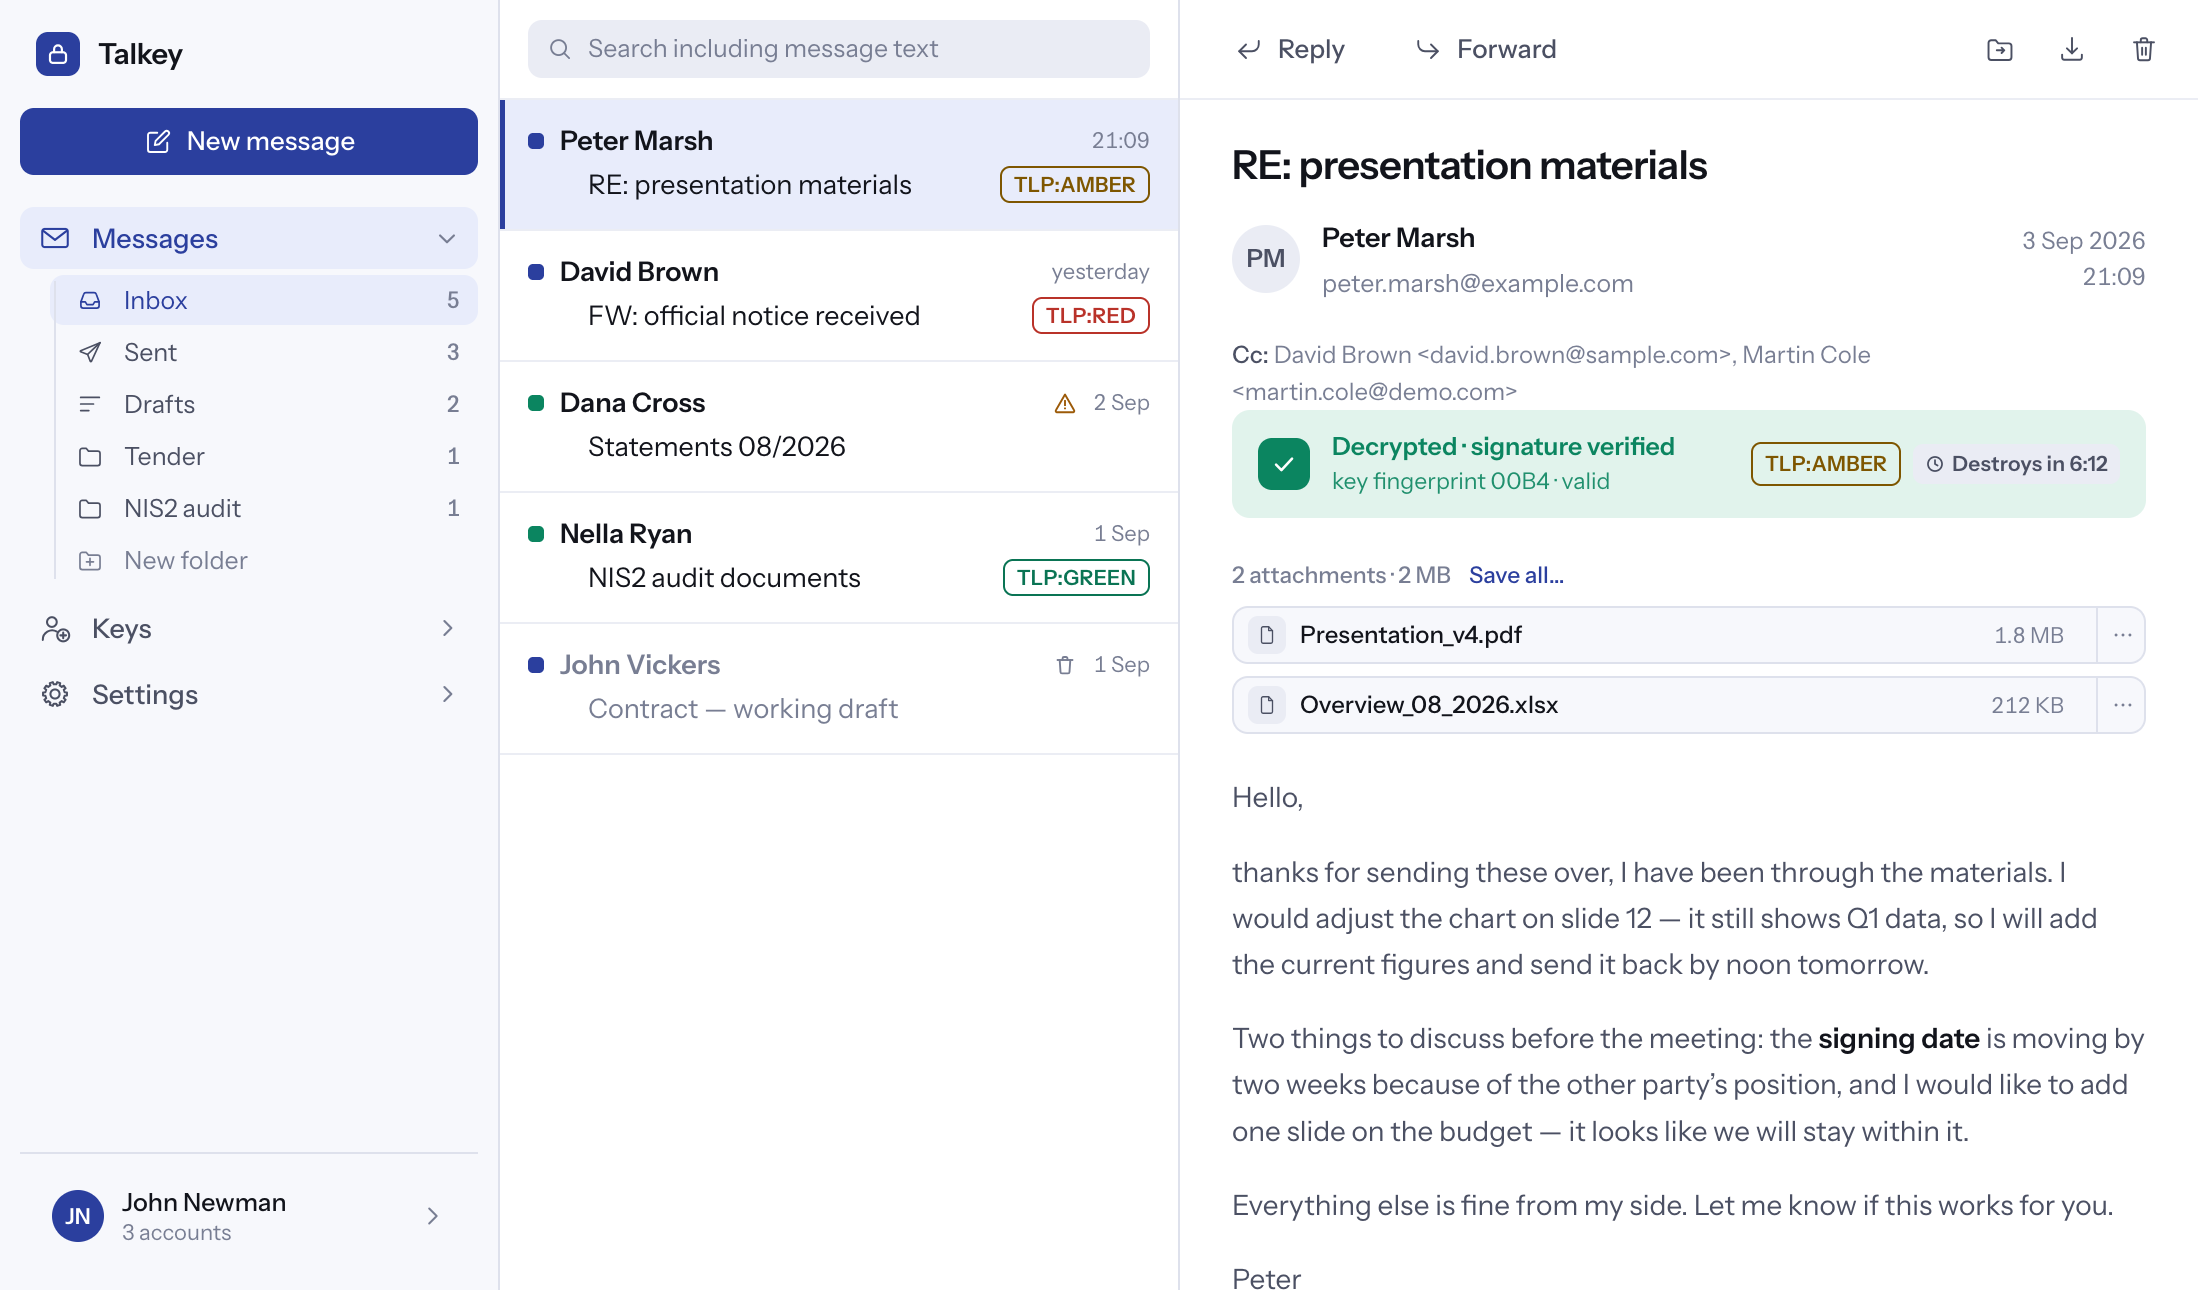
Task: Focus the message search field
Action: (839, 49)
